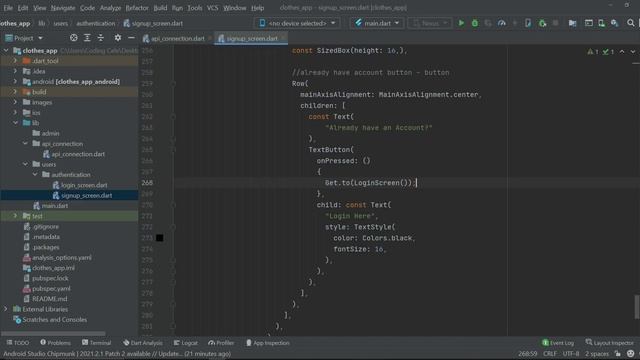This screenshot has width=640, height=360.
Task: Click the editor vertical scrollbar thumb
Action: (x=636, y=307)
